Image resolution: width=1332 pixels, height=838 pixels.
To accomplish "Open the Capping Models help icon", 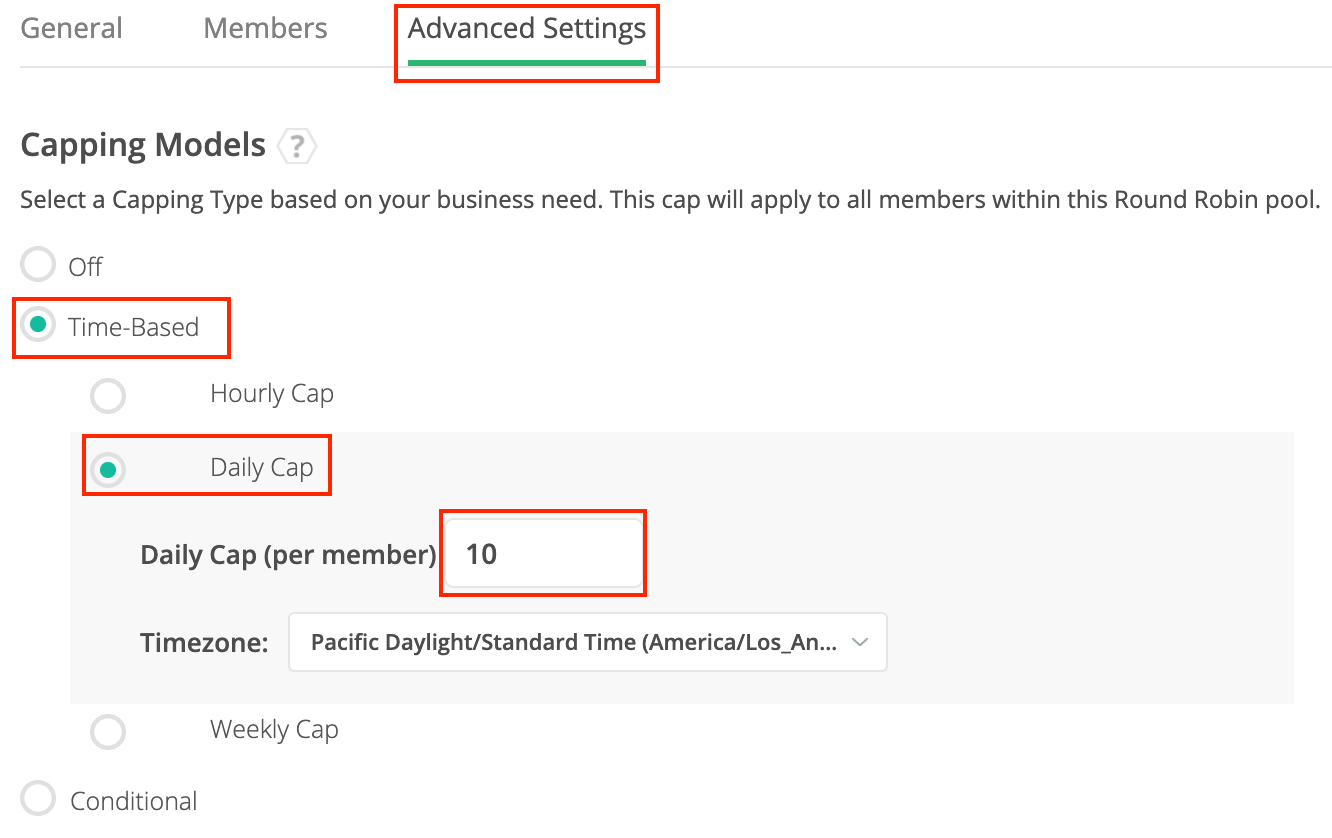I will [x=297, y=147].
